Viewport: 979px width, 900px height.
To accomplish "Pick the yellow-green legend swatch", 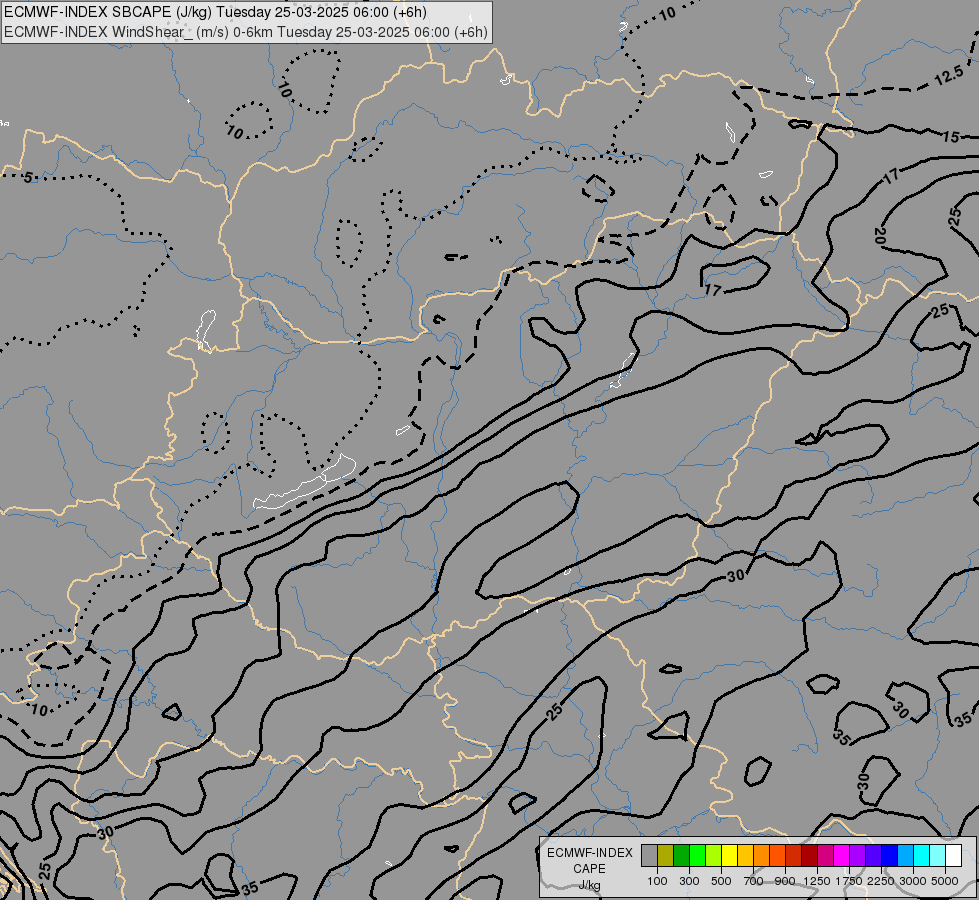I will click(714, 856).
